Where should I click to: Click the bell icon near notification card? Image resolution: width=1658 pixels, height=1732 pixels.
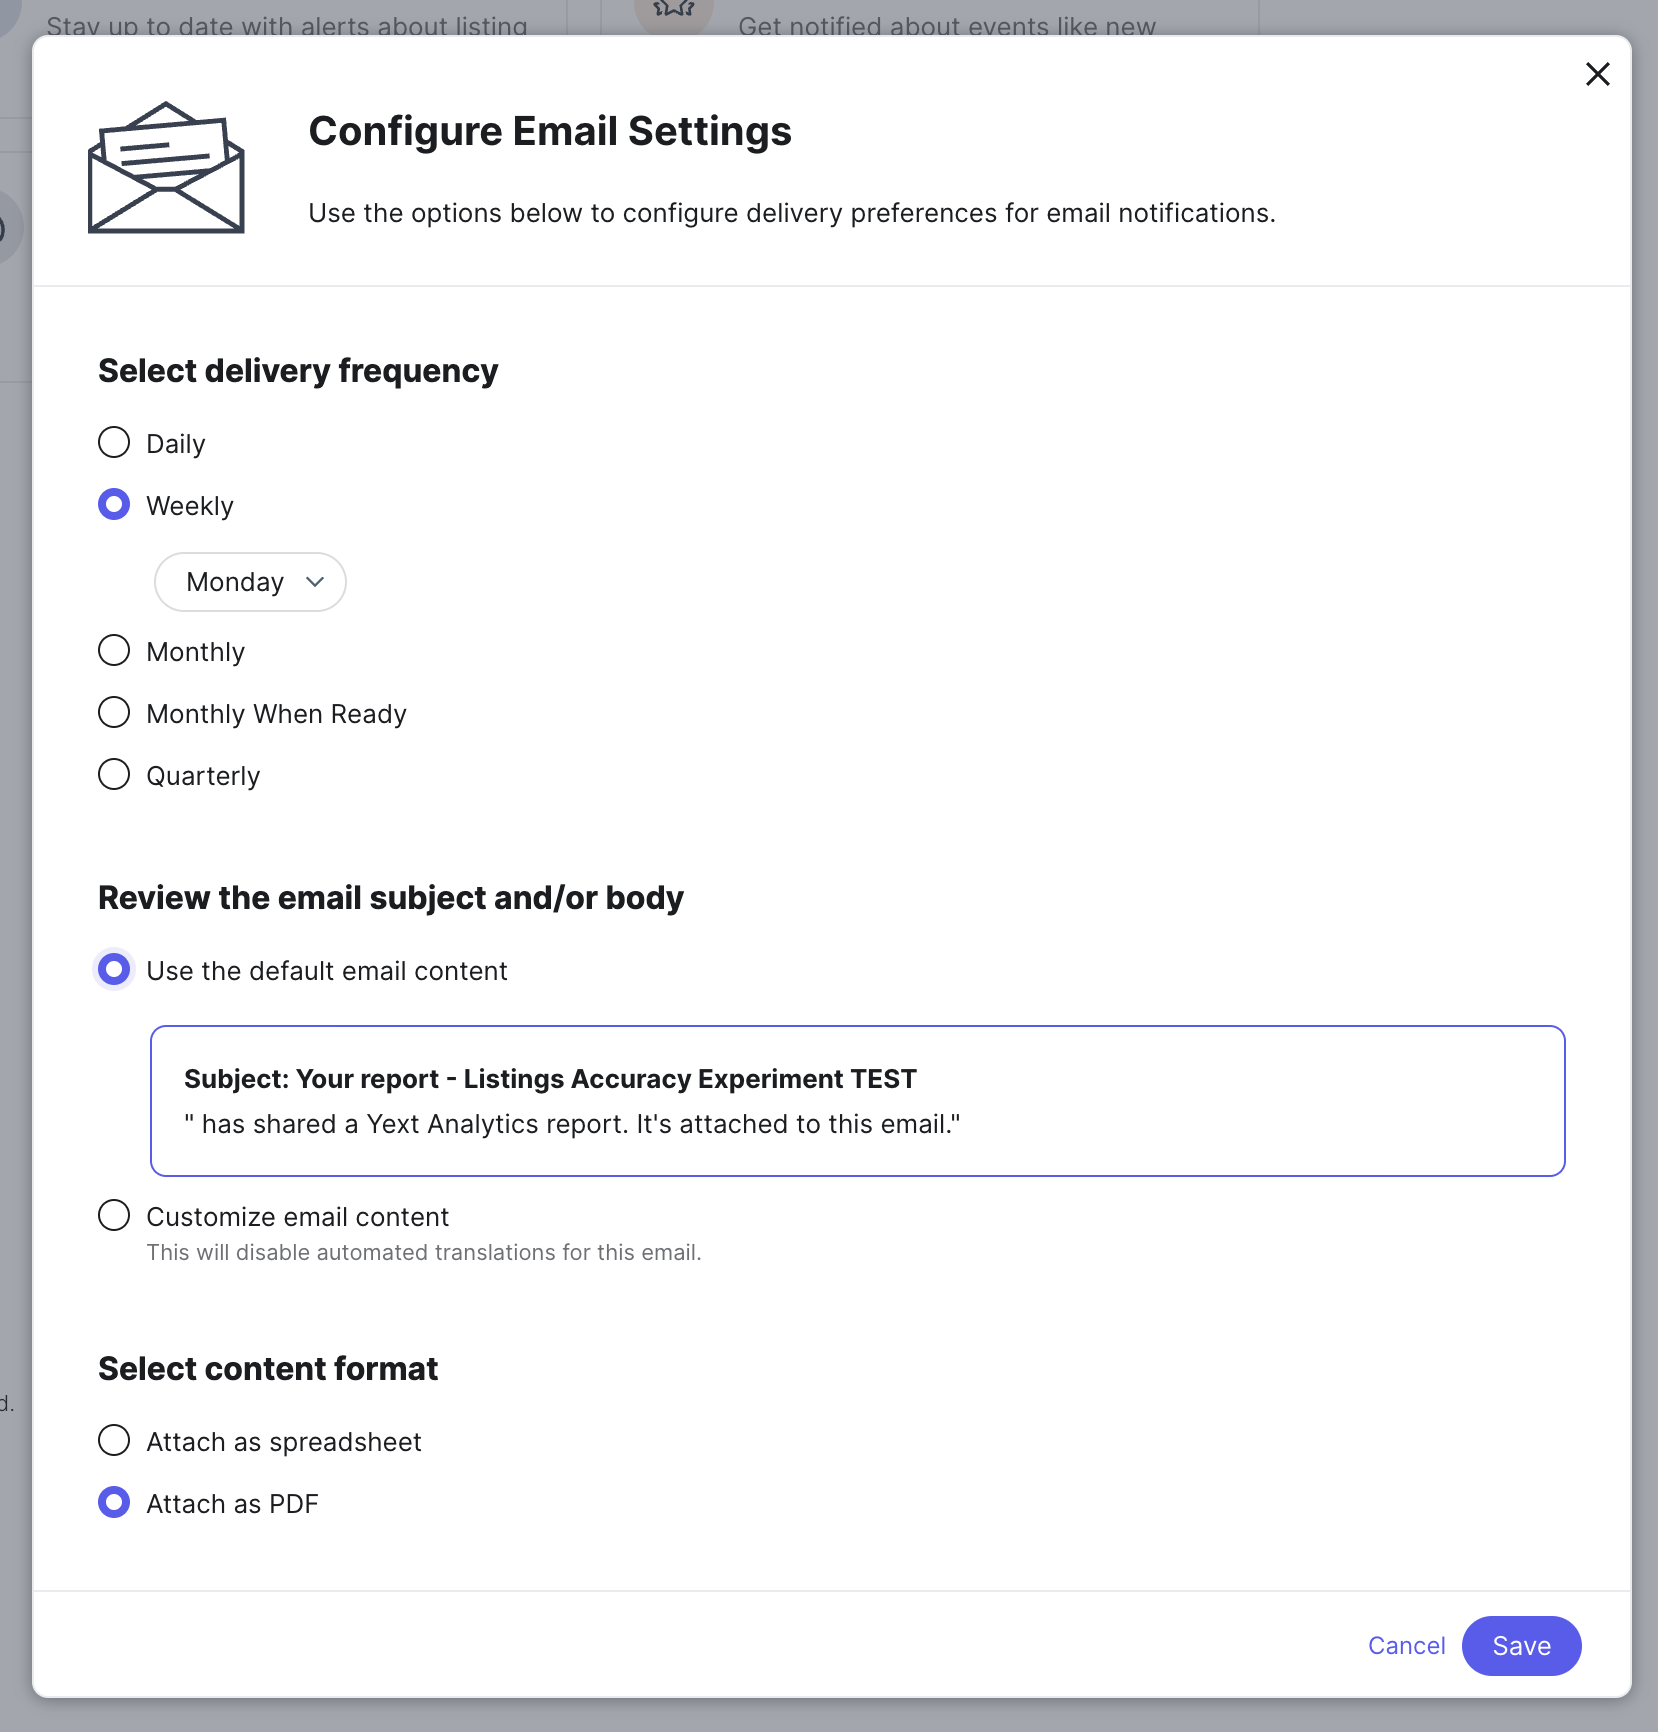click(675, 10)
